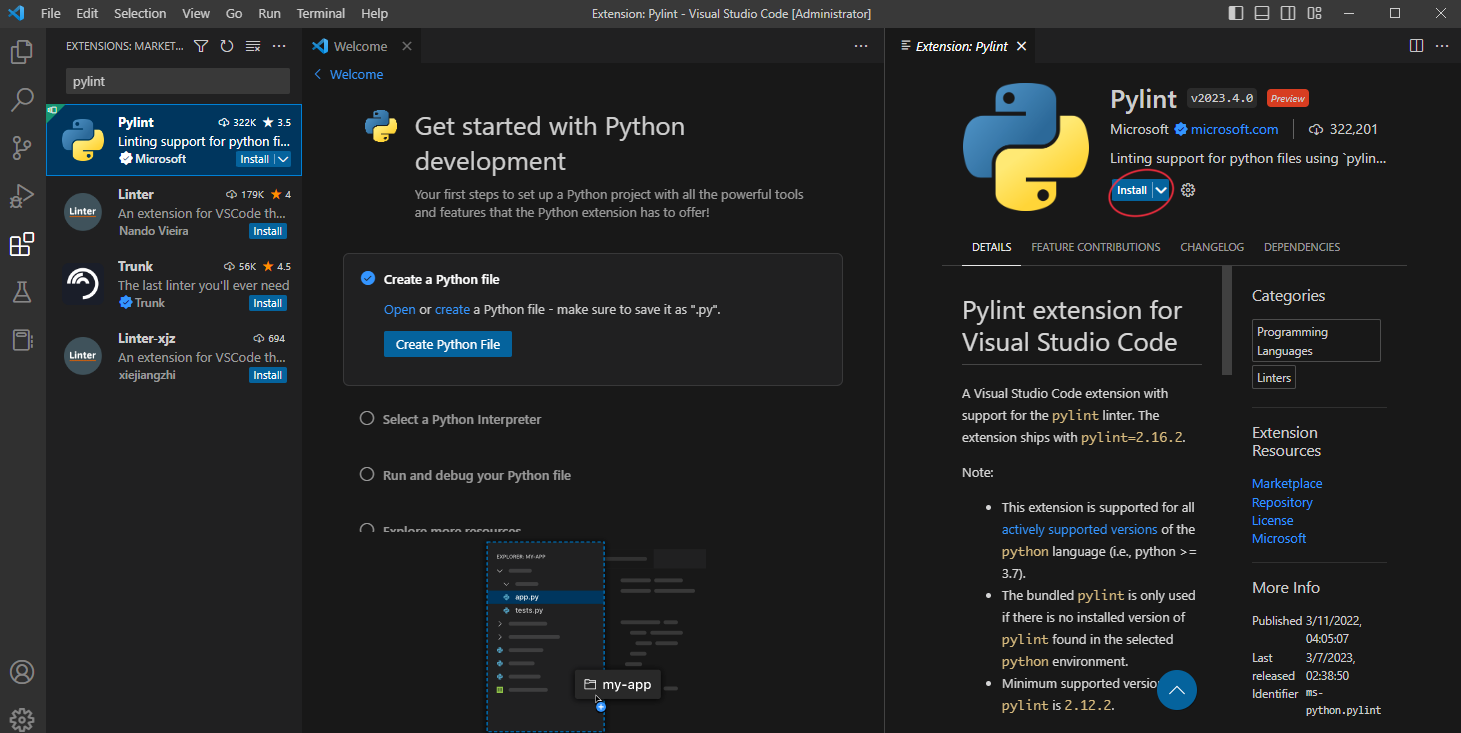
Task: Open the Customize Layout icon in the title bar
Action: [x=1314, y=13]
